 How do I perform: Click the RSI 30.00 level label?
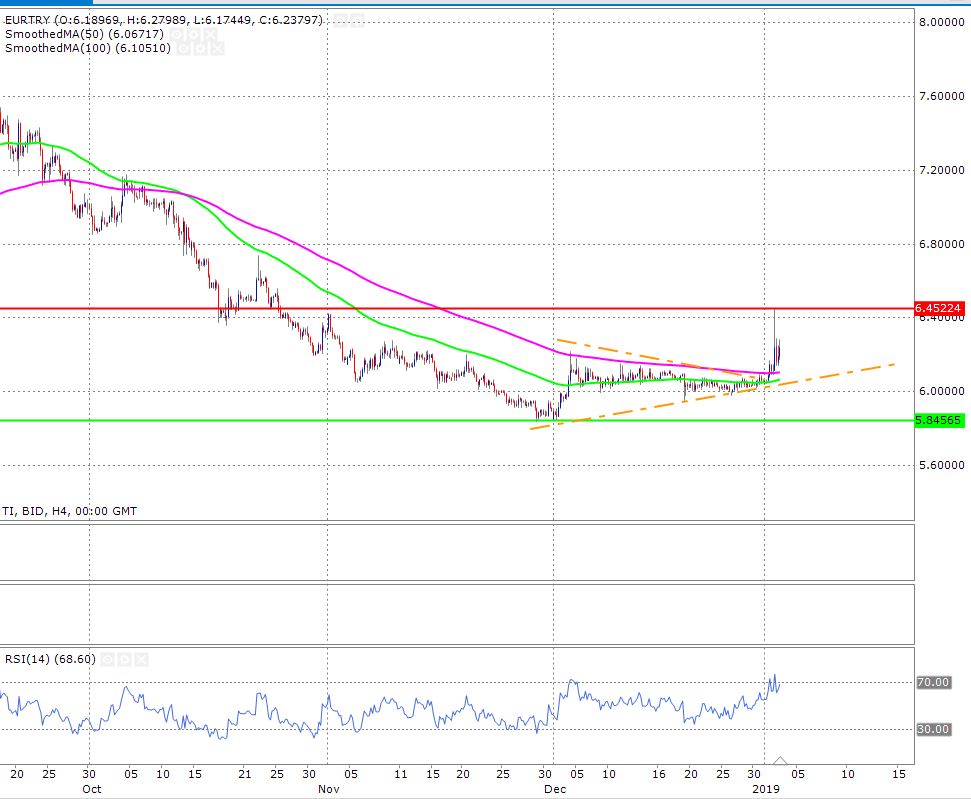(x=933, y=730)
